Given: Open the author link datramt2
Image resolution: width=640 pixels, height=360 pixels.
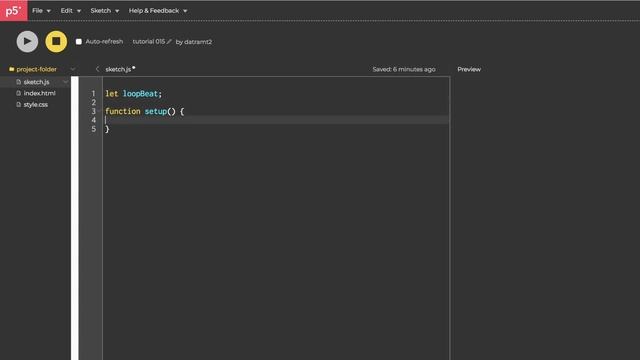Looking at the screenshot, I should point(198,42).
